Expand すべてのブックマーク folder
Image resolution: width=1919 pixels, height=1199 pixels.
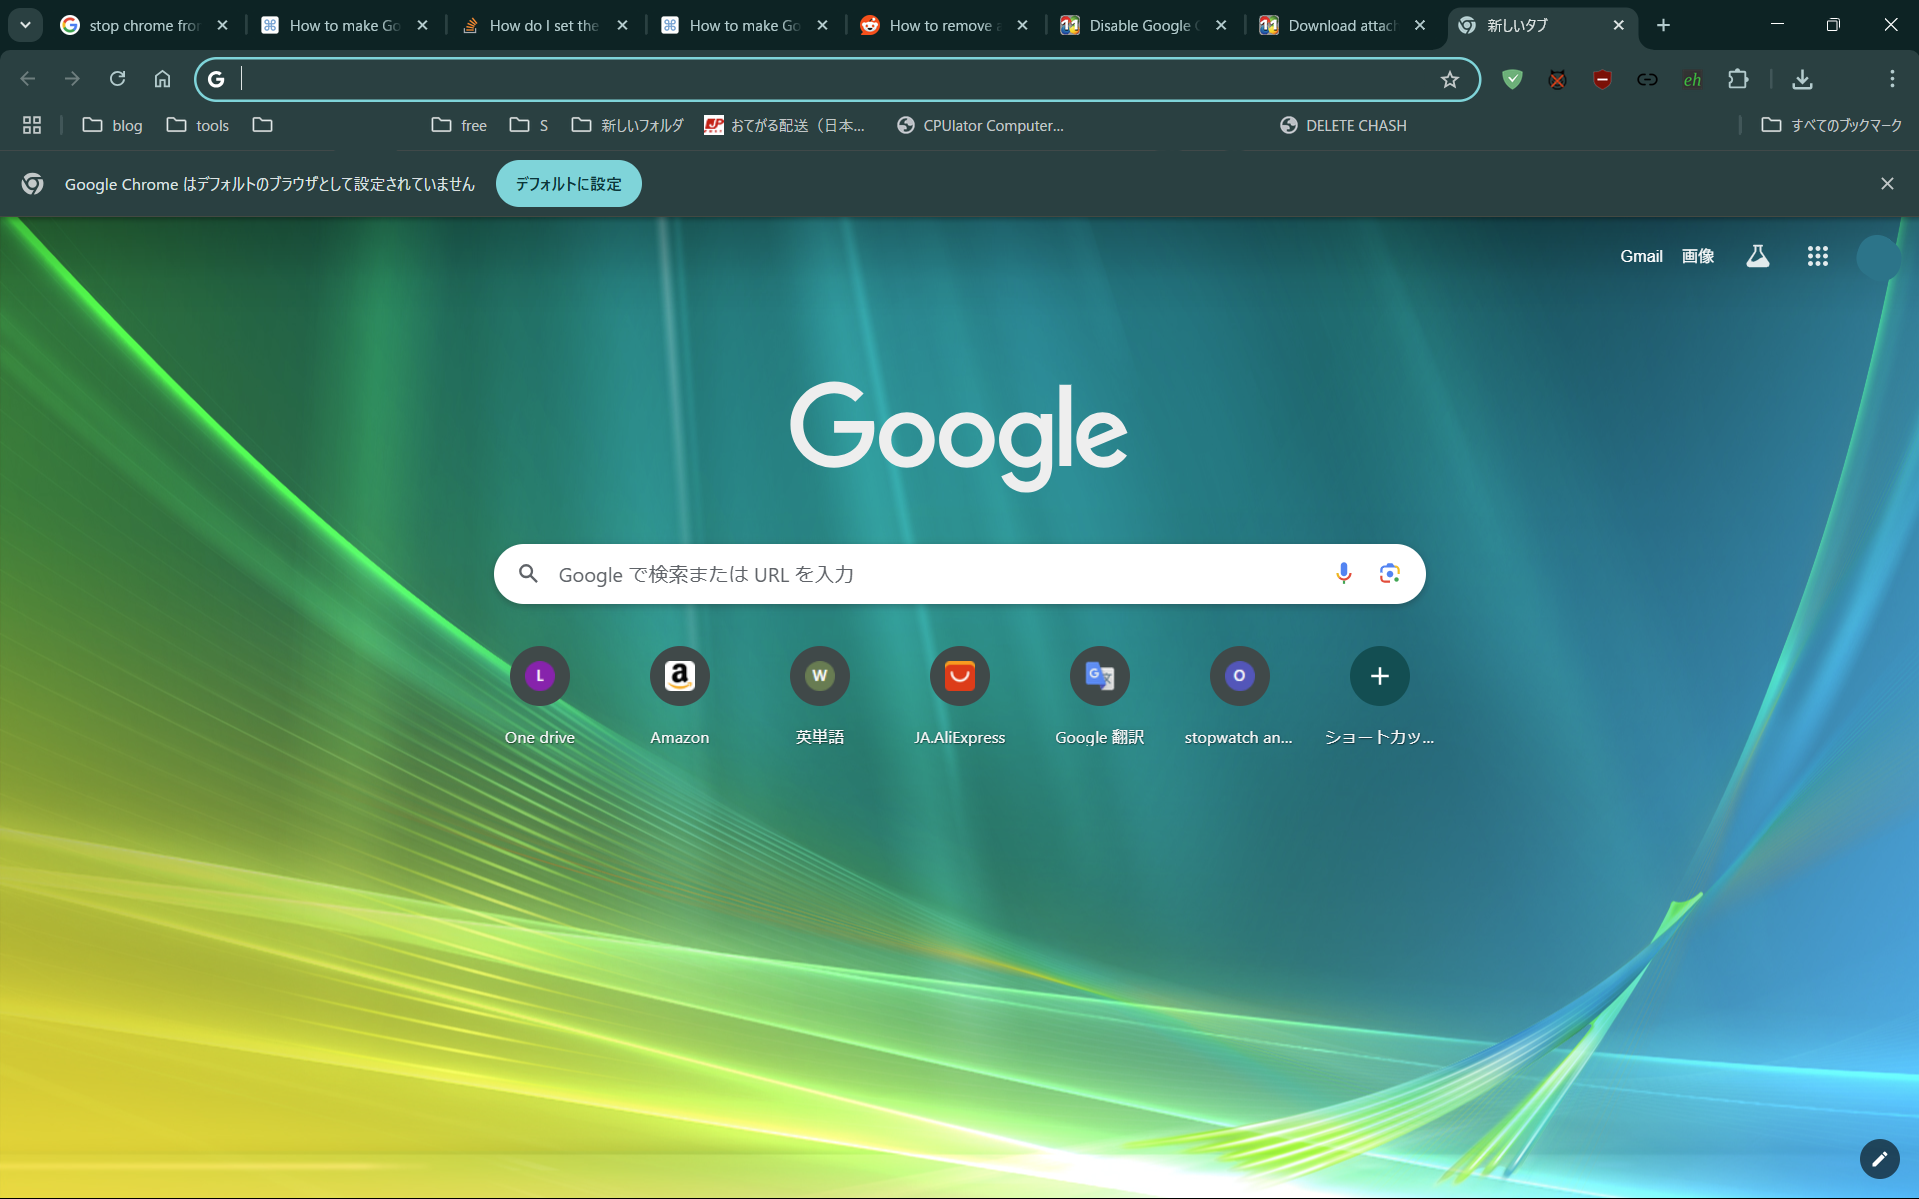pos(1832,125)
